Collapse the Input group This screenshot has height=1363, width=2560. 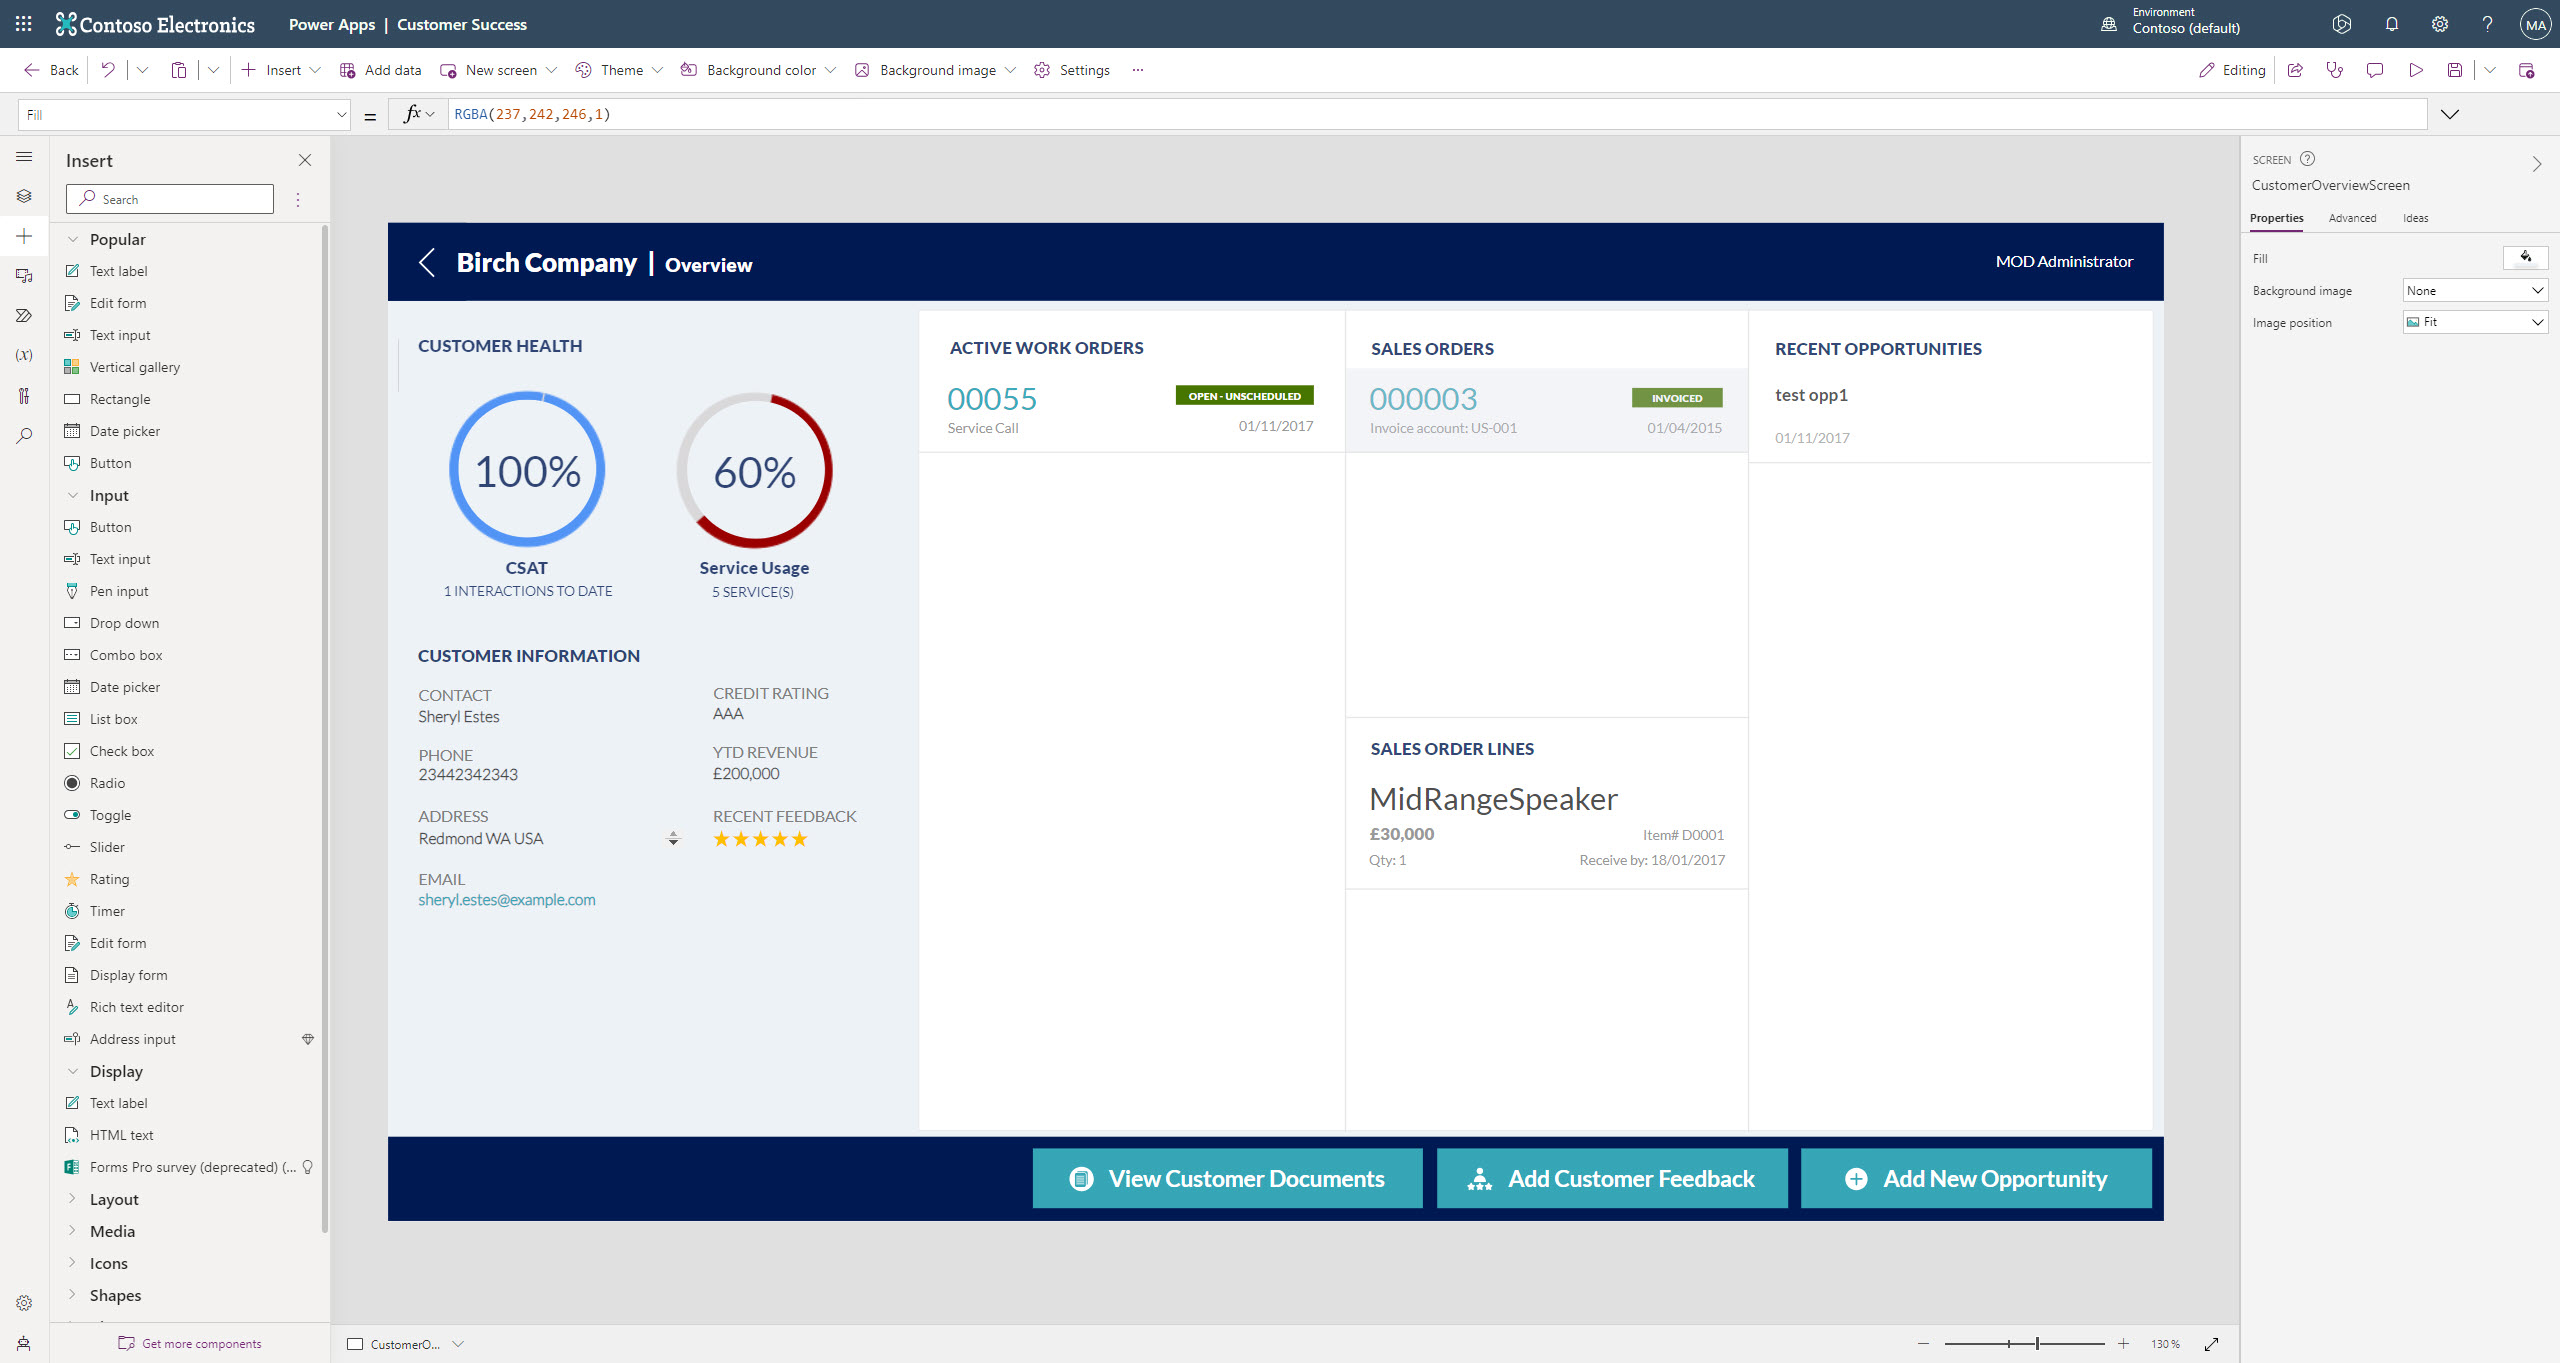(72, 495)
